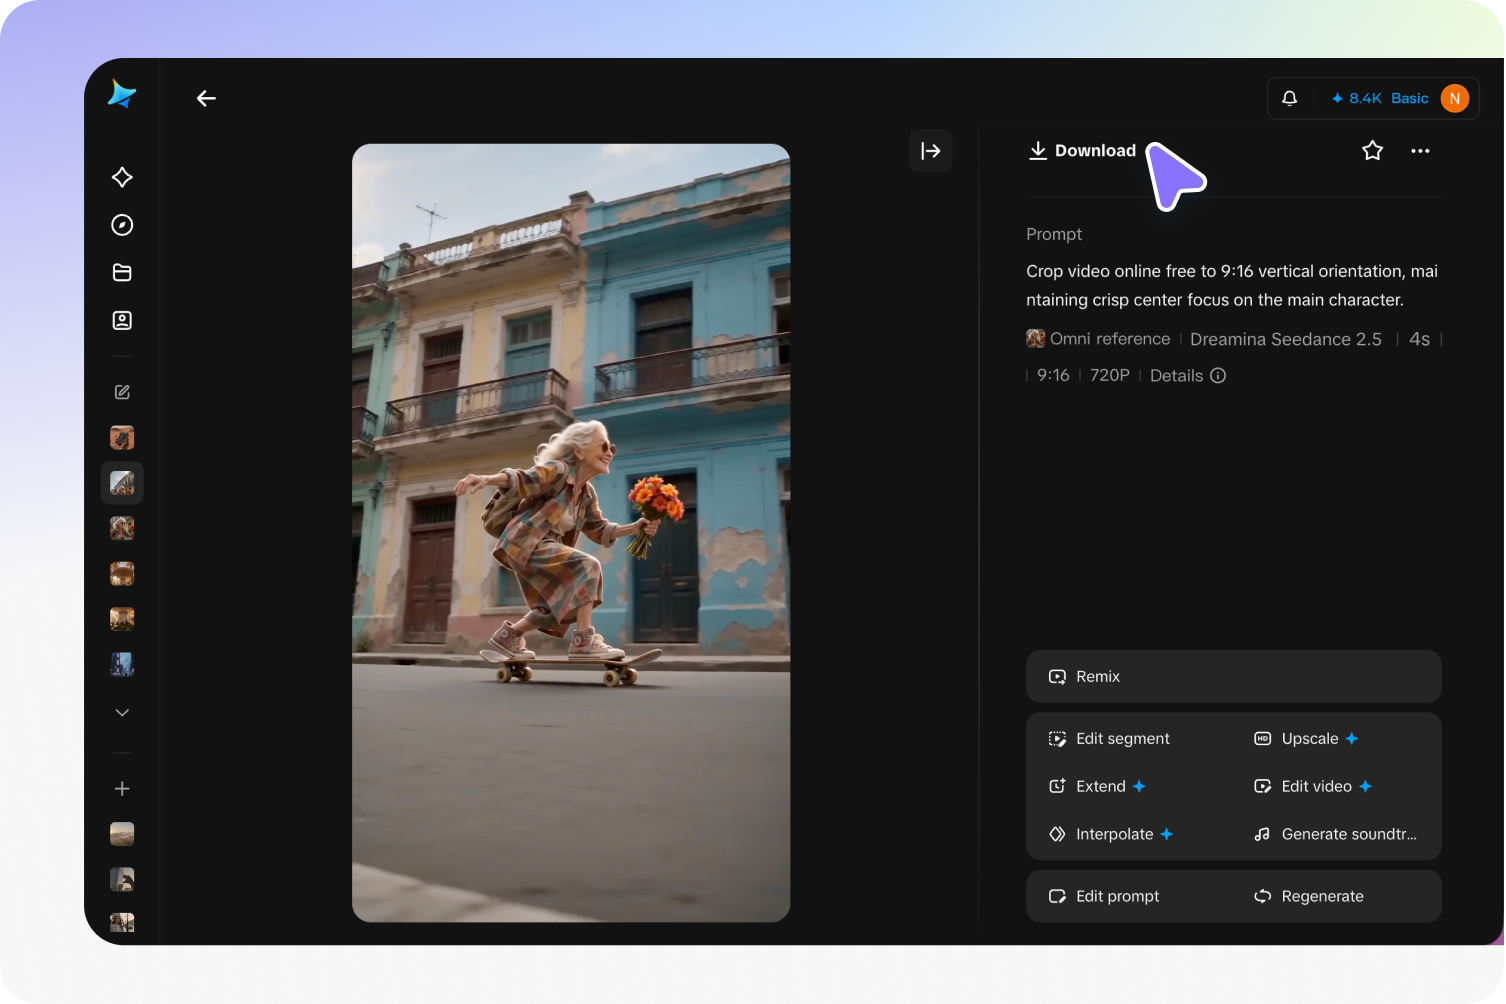Open notifications bell icon
This screenshot has width=1506, height=1004.
[x=1289, y=98]
